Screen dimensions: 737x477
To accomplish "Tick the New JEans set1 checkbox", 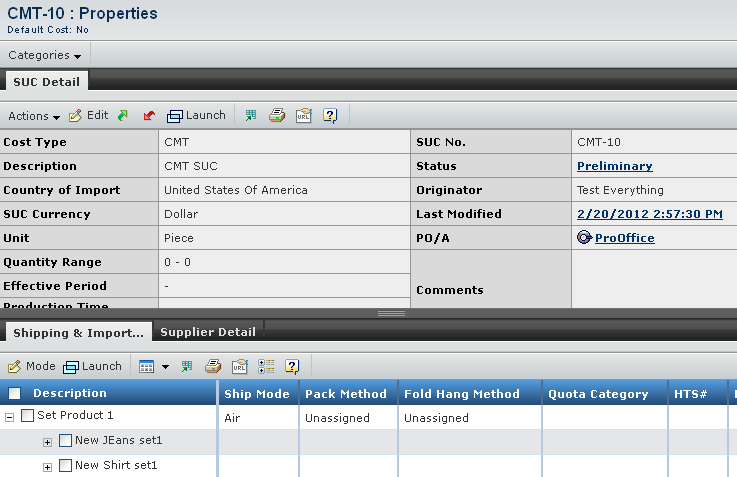I will [65, 440].
